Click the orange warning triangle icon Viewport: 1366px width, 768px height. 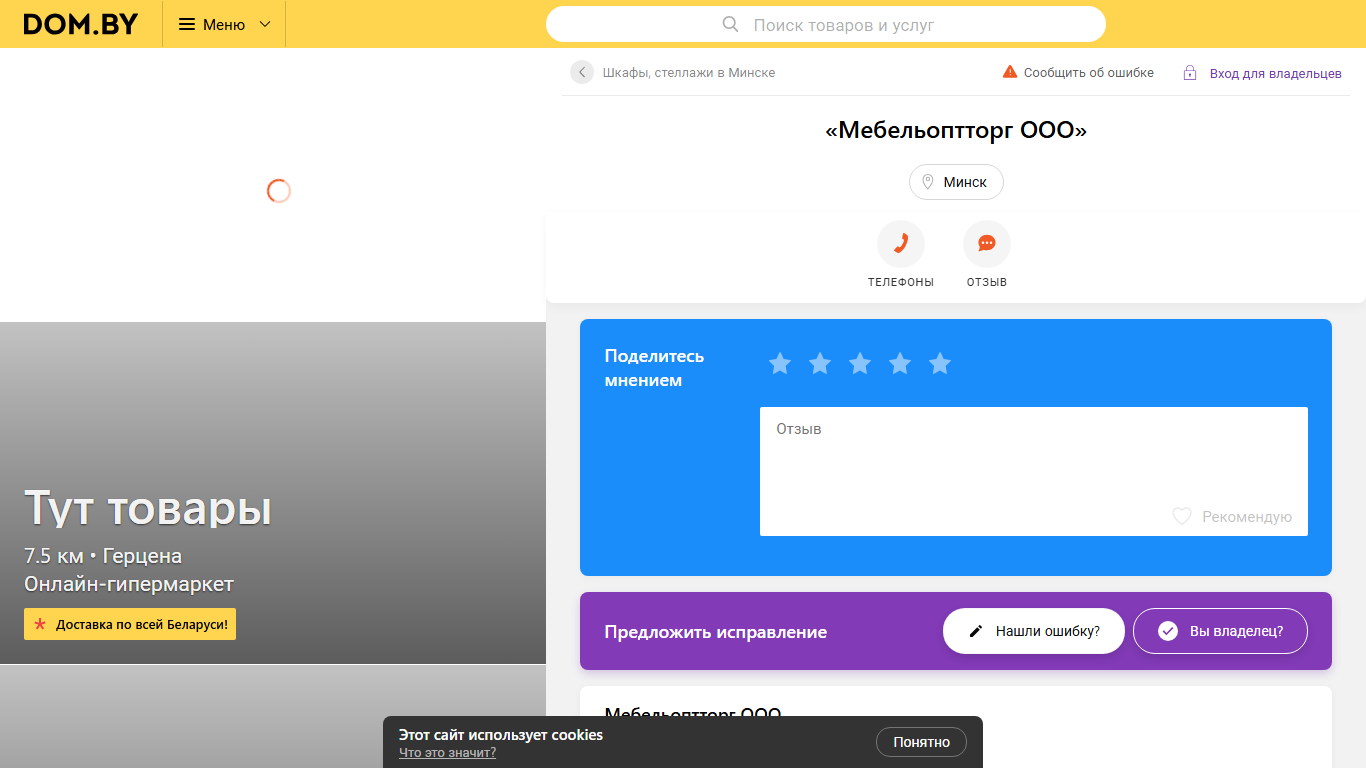point(1010,72)
